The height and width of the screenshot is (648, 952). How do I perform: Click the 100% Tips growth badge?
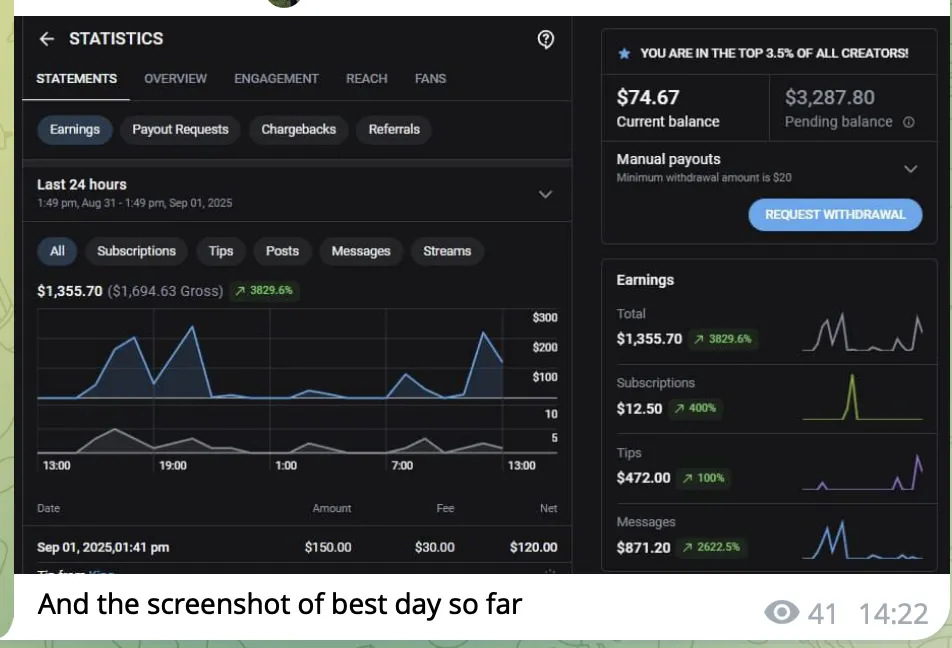tap(704, 478)
